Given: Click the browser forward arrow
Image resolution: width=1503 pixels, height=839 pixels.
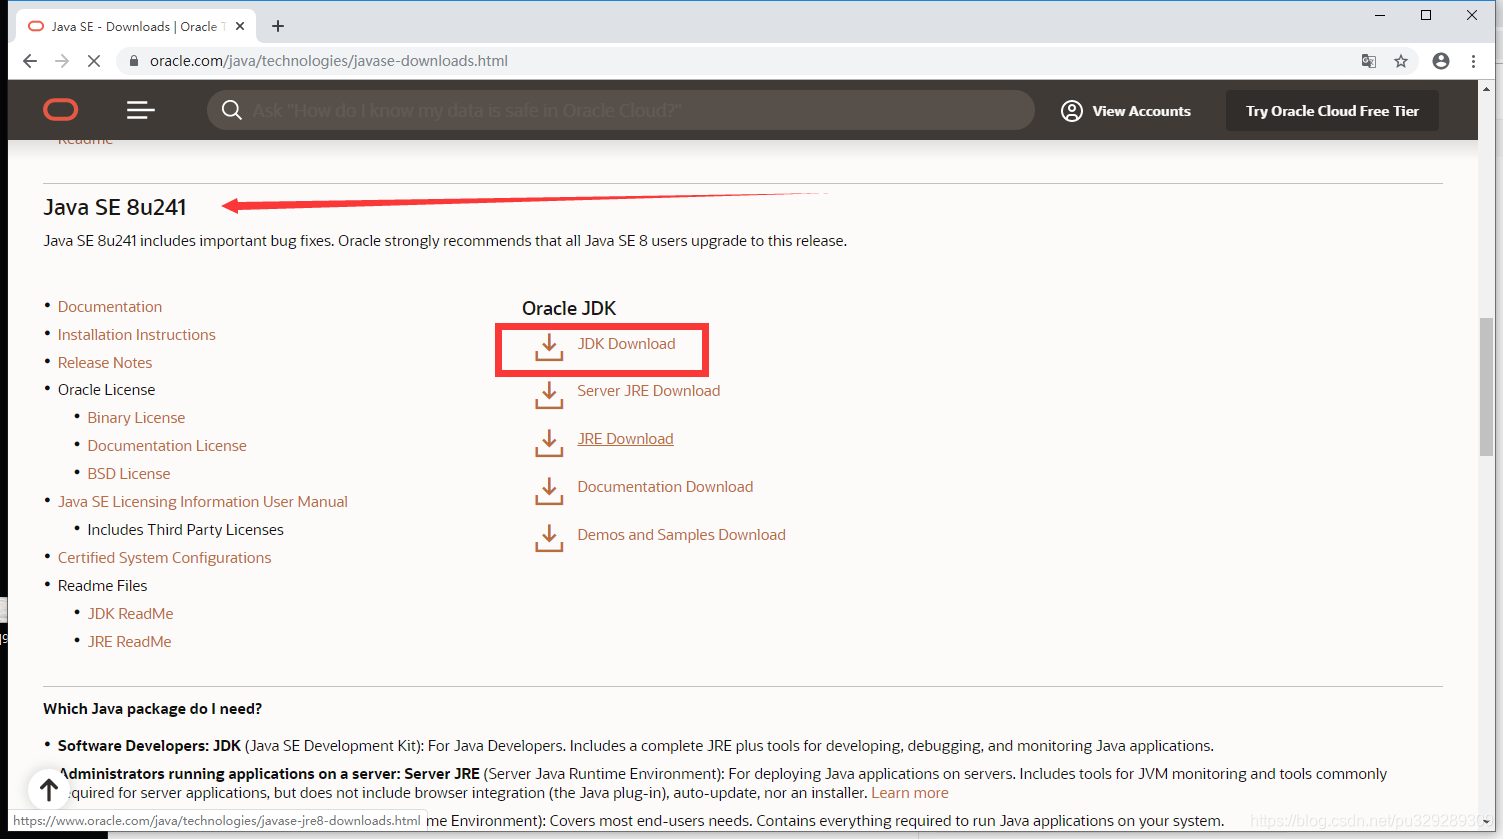Looking at the screenshot, I should click(x=62, y=61).
